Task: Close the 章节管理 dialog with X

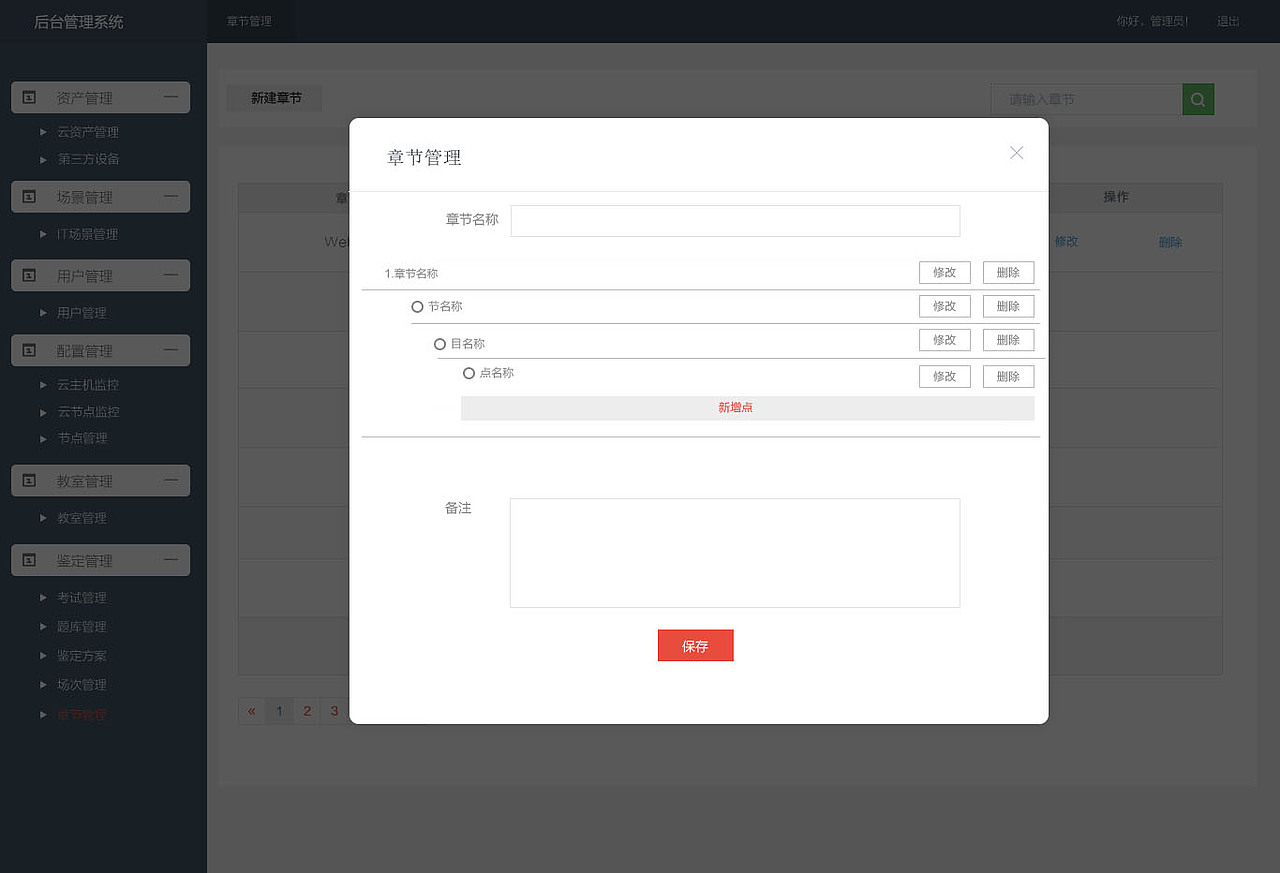Action: point(1017,153)
